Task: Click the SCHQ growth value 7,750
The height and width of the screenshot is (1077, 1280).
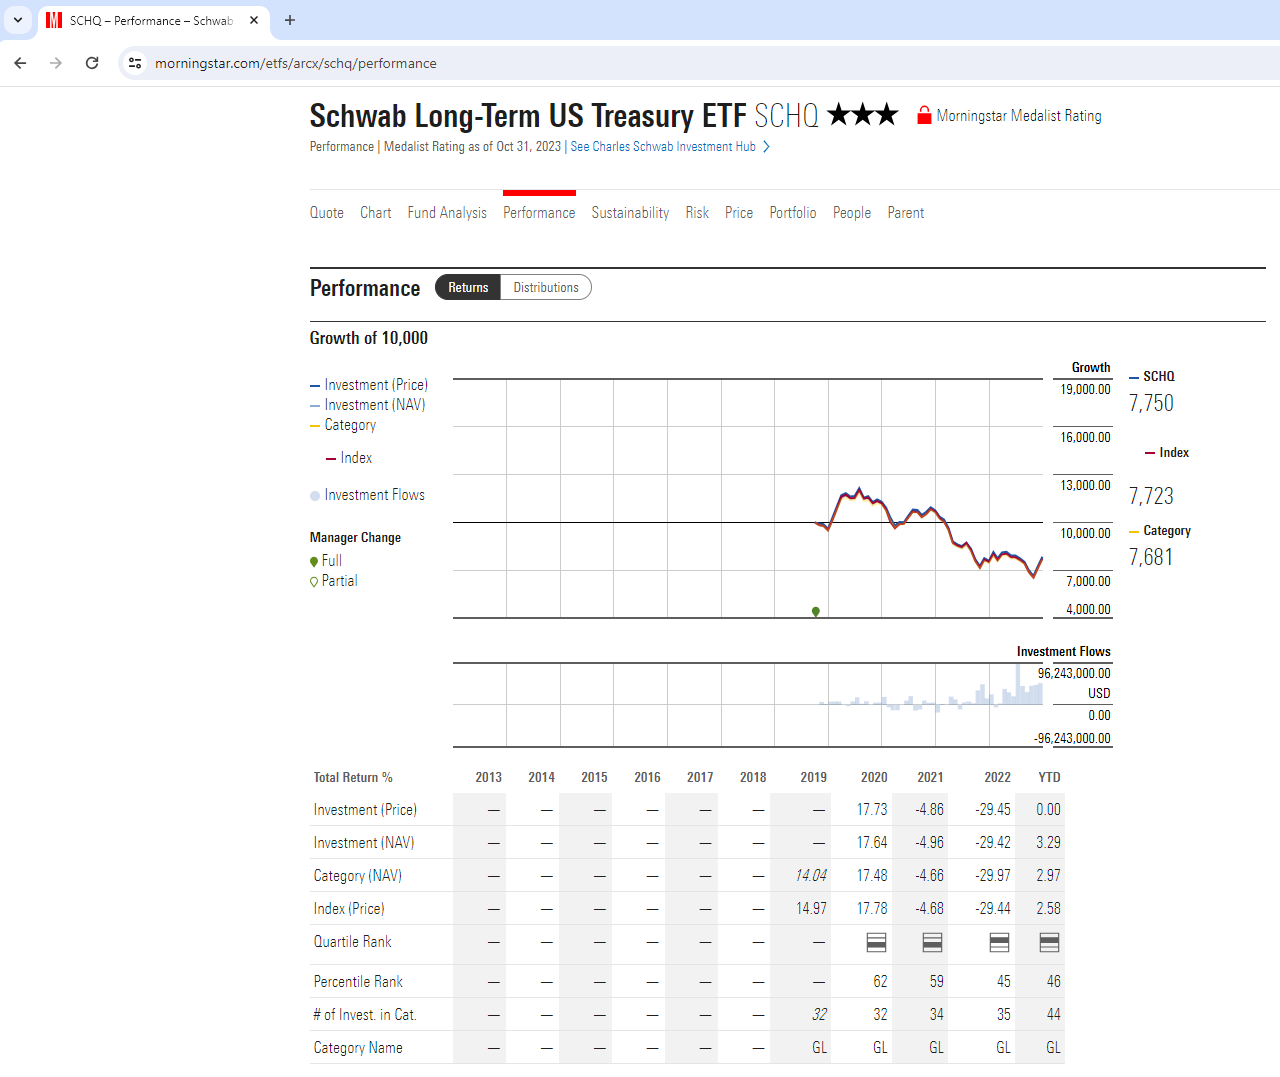Action: [x=1151, y=403]
